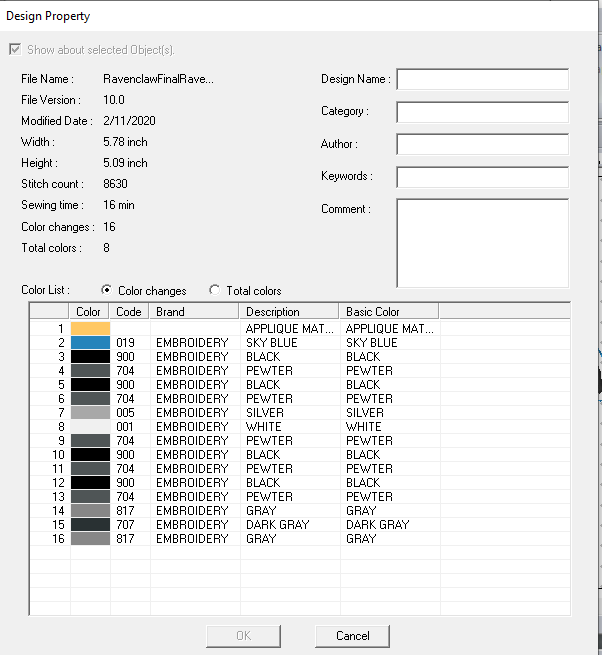Select the Color changes radio button

pos(108,290)
